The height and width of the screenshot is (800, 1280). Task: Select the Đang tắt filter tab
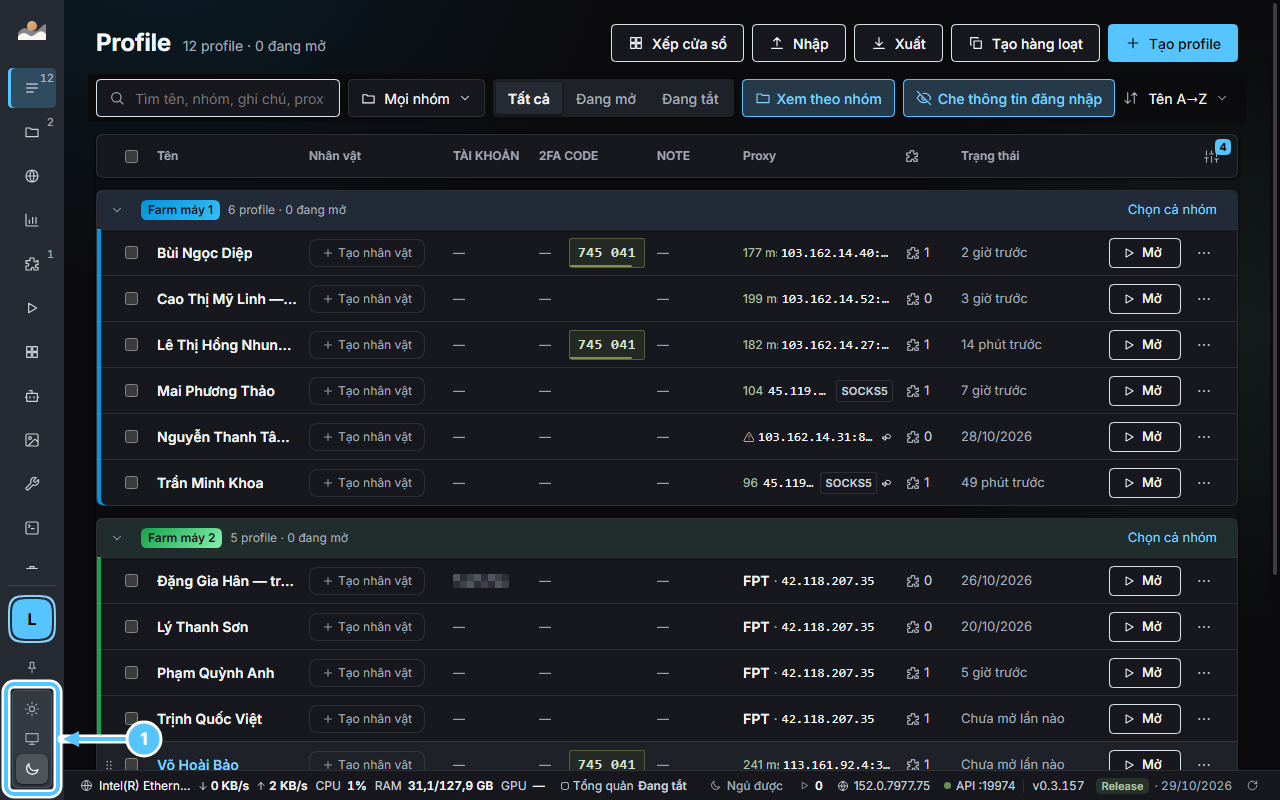coord(690,98)
